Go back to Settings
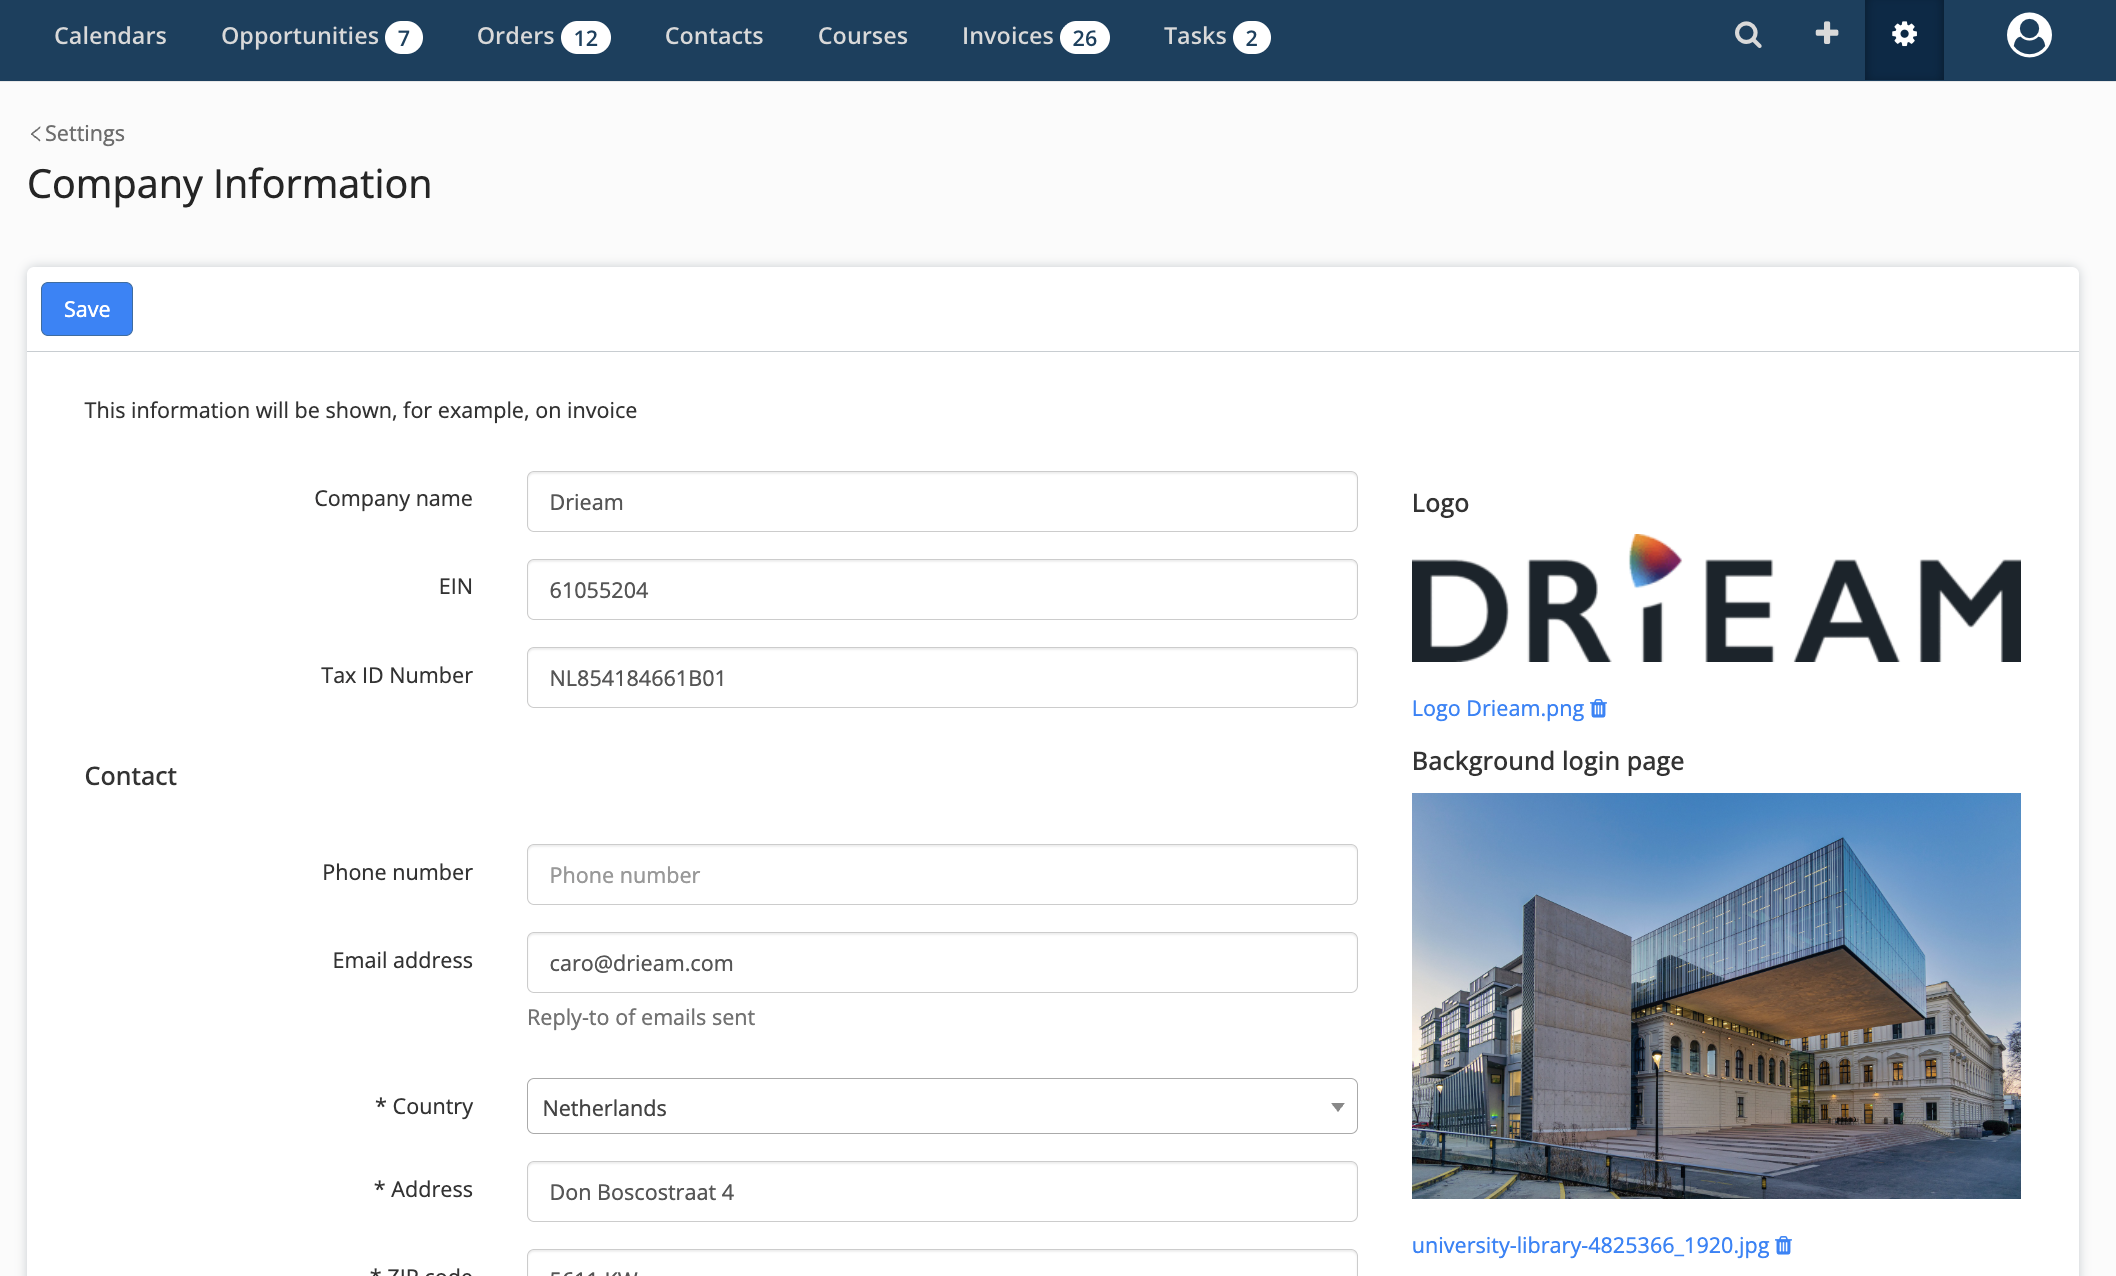Image resolution: width=2116 pixels, height=1276 pixels. click(x=77, y=133)
